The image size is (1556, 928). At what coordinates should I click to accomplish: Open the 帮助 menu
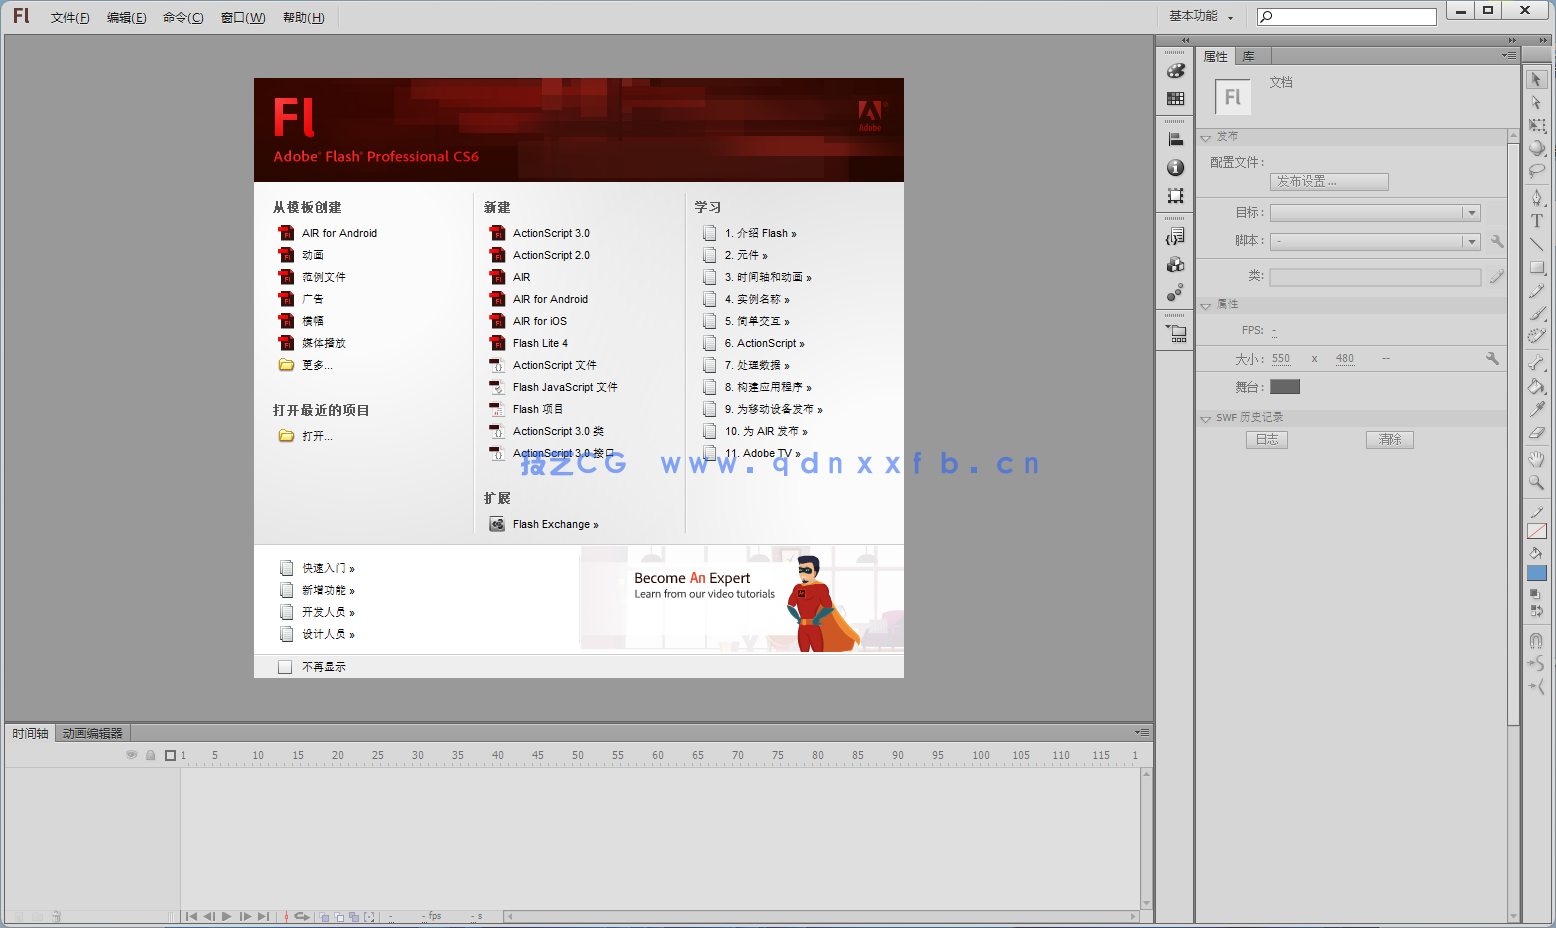[x=303, y=17]
